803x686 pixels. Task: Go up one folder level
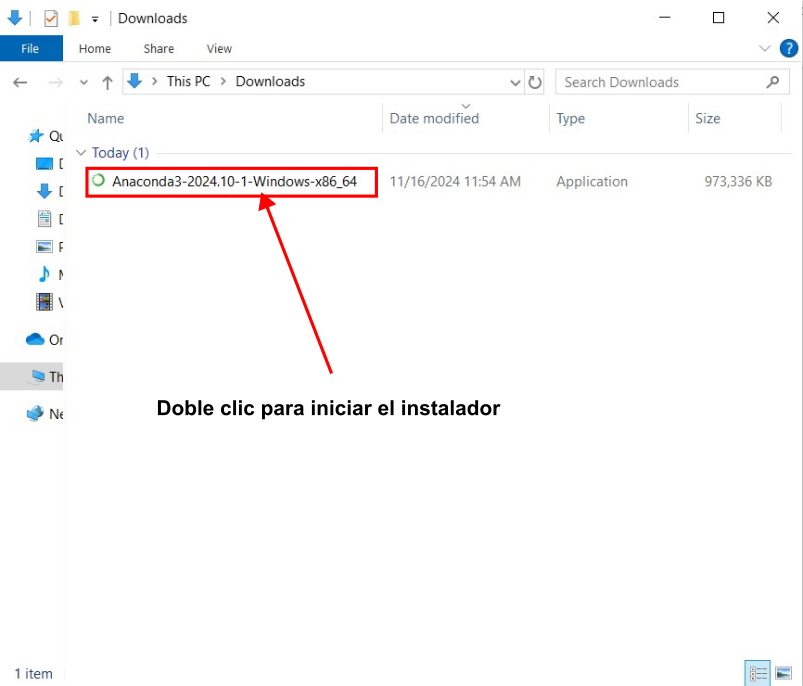click(x=107, y=82)
